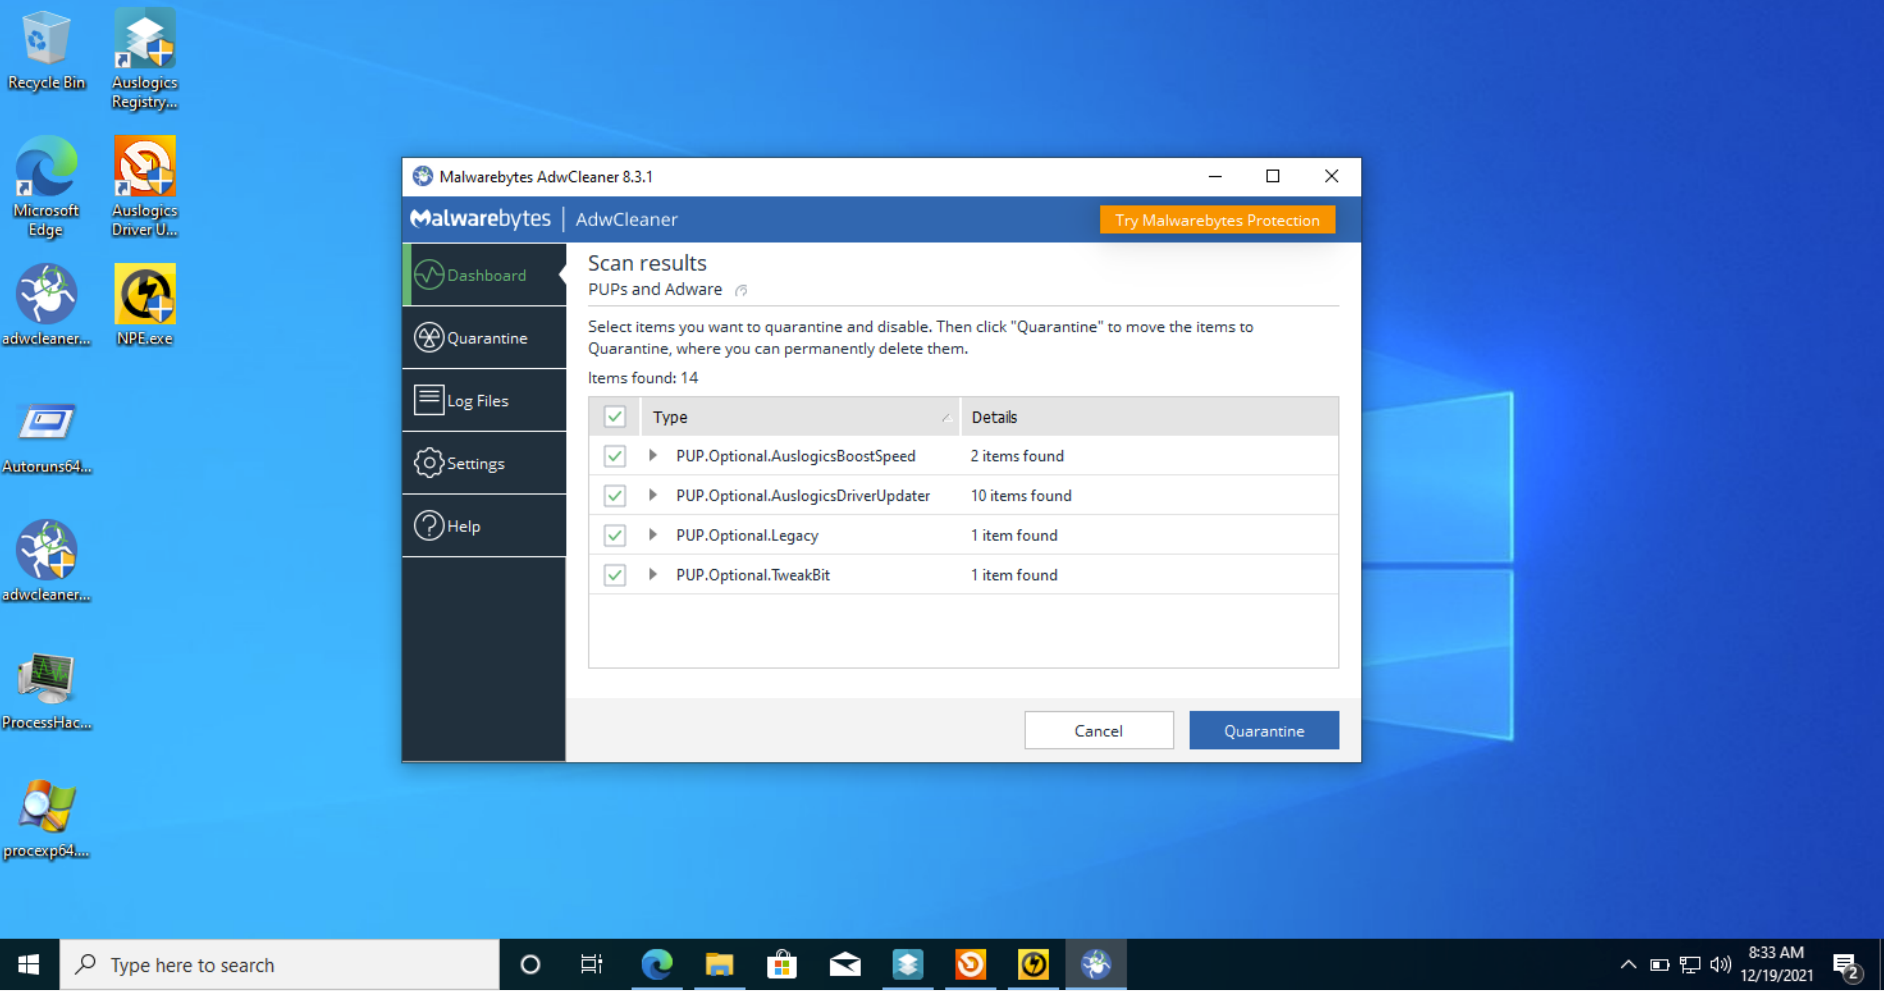Click the small icon beside PUPs and Adware
The width and height of the screenshot is (1884, 991).
tap(741, 291)
